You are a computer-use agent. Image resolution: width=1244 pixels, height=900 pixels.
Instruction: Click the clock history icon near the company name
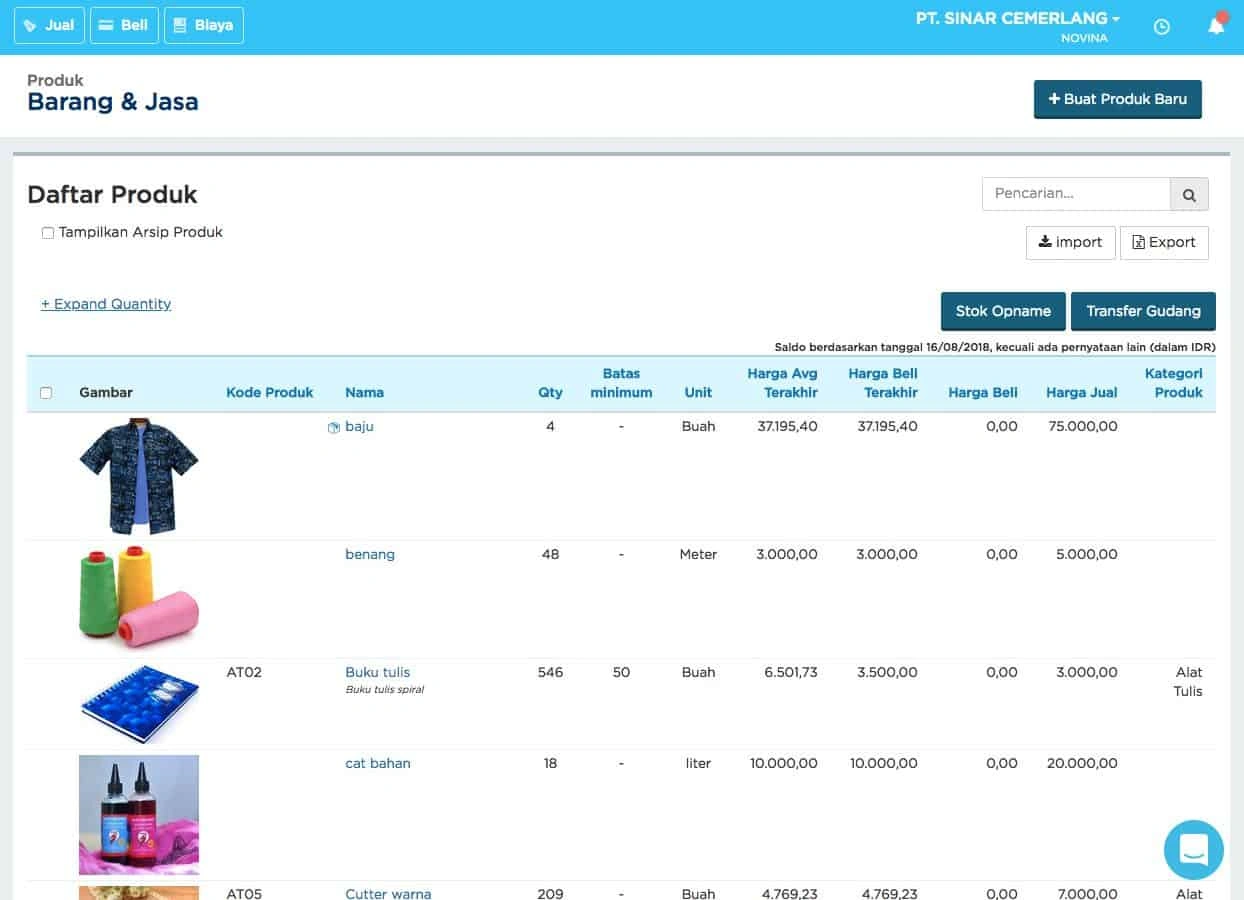click(x=1161, y=26)
